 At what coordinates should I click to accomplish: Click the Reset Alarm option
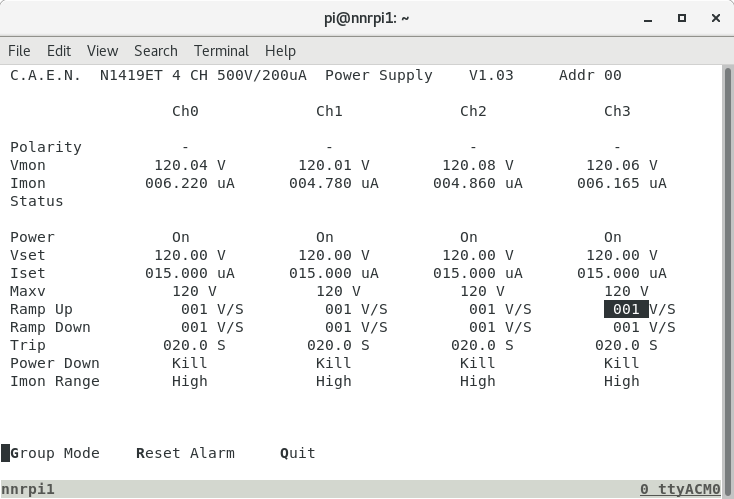pos(185,453)
